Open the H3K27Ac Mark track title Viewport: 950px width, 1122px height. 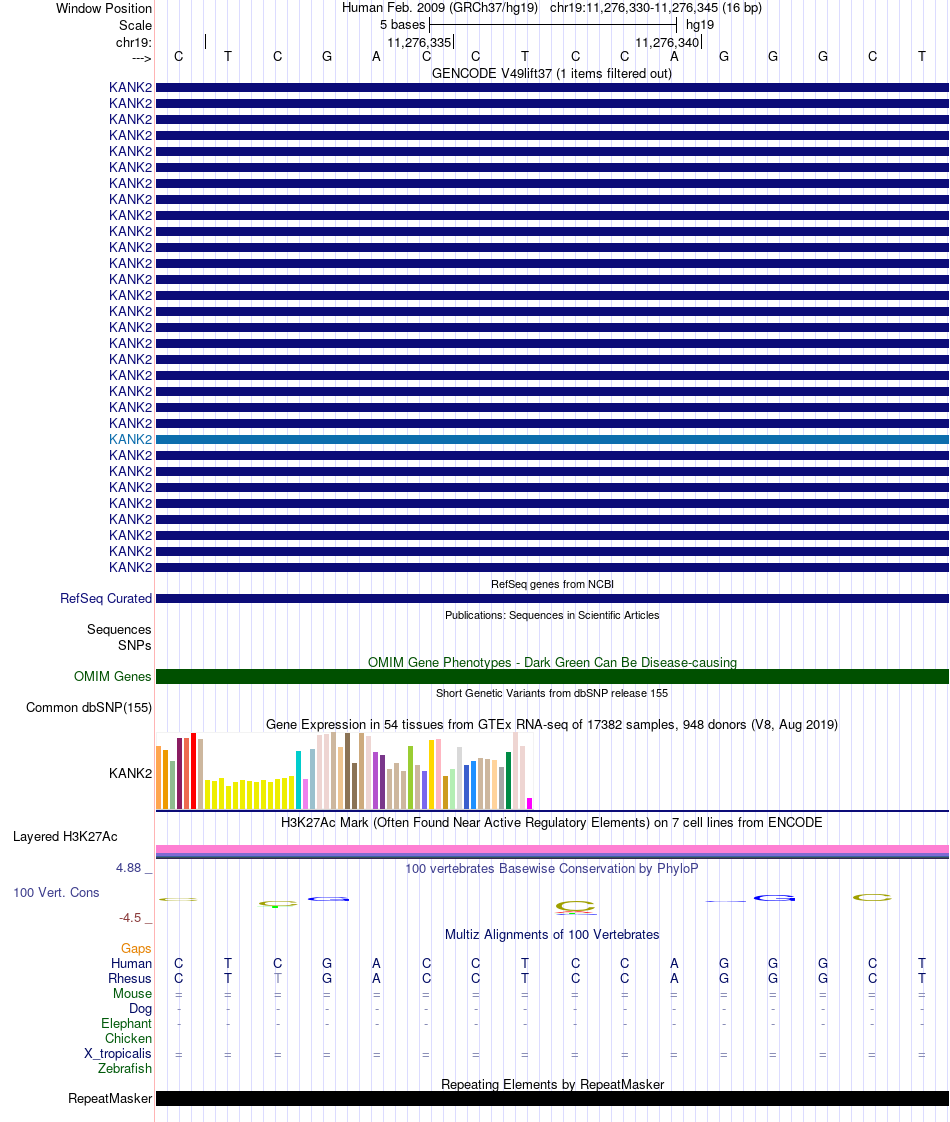552,822
